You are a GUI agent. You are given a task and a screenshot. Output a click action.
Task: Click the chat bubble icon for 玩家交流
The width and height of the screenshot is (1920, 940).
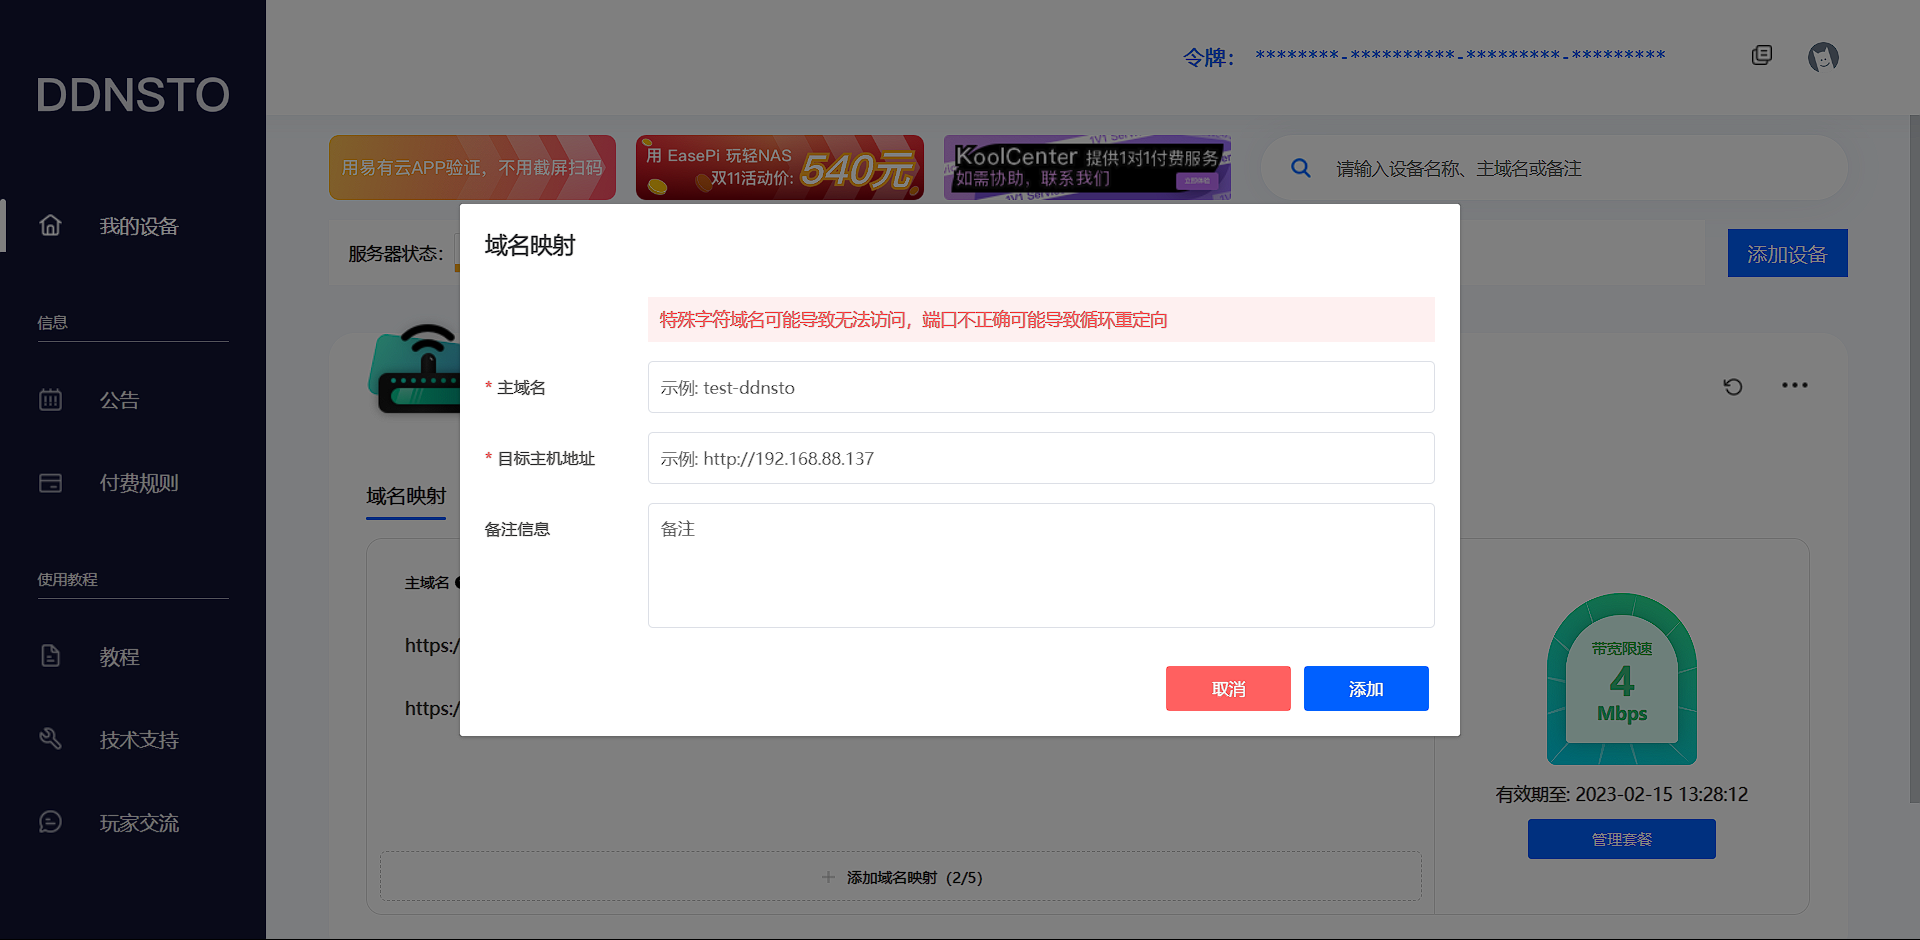50,822
